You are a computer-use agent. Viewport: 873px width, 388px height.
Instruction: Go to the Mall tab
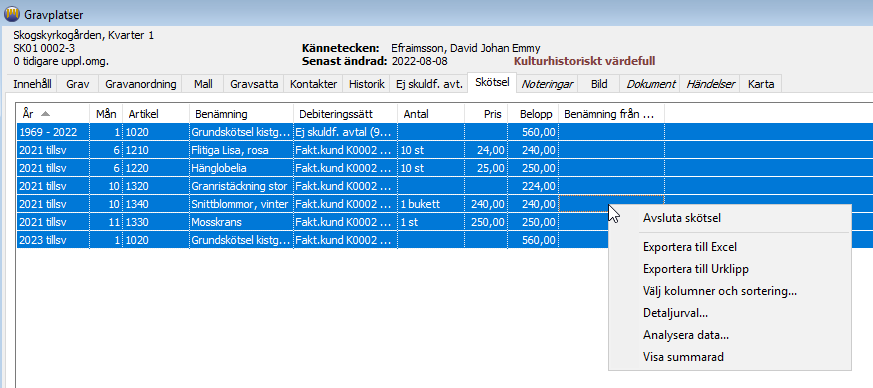point(203,85)
